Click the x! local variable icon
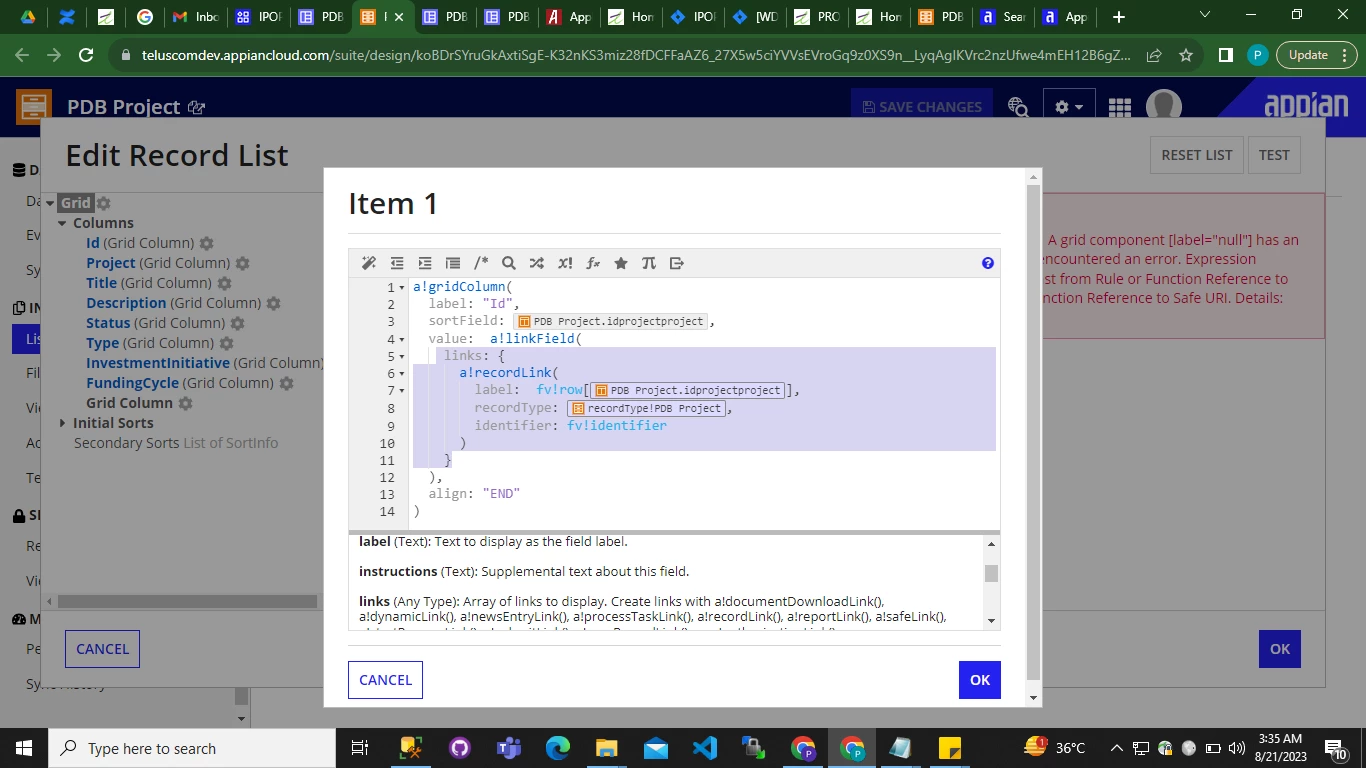1366x768 pixels. (x=565, y=263)
